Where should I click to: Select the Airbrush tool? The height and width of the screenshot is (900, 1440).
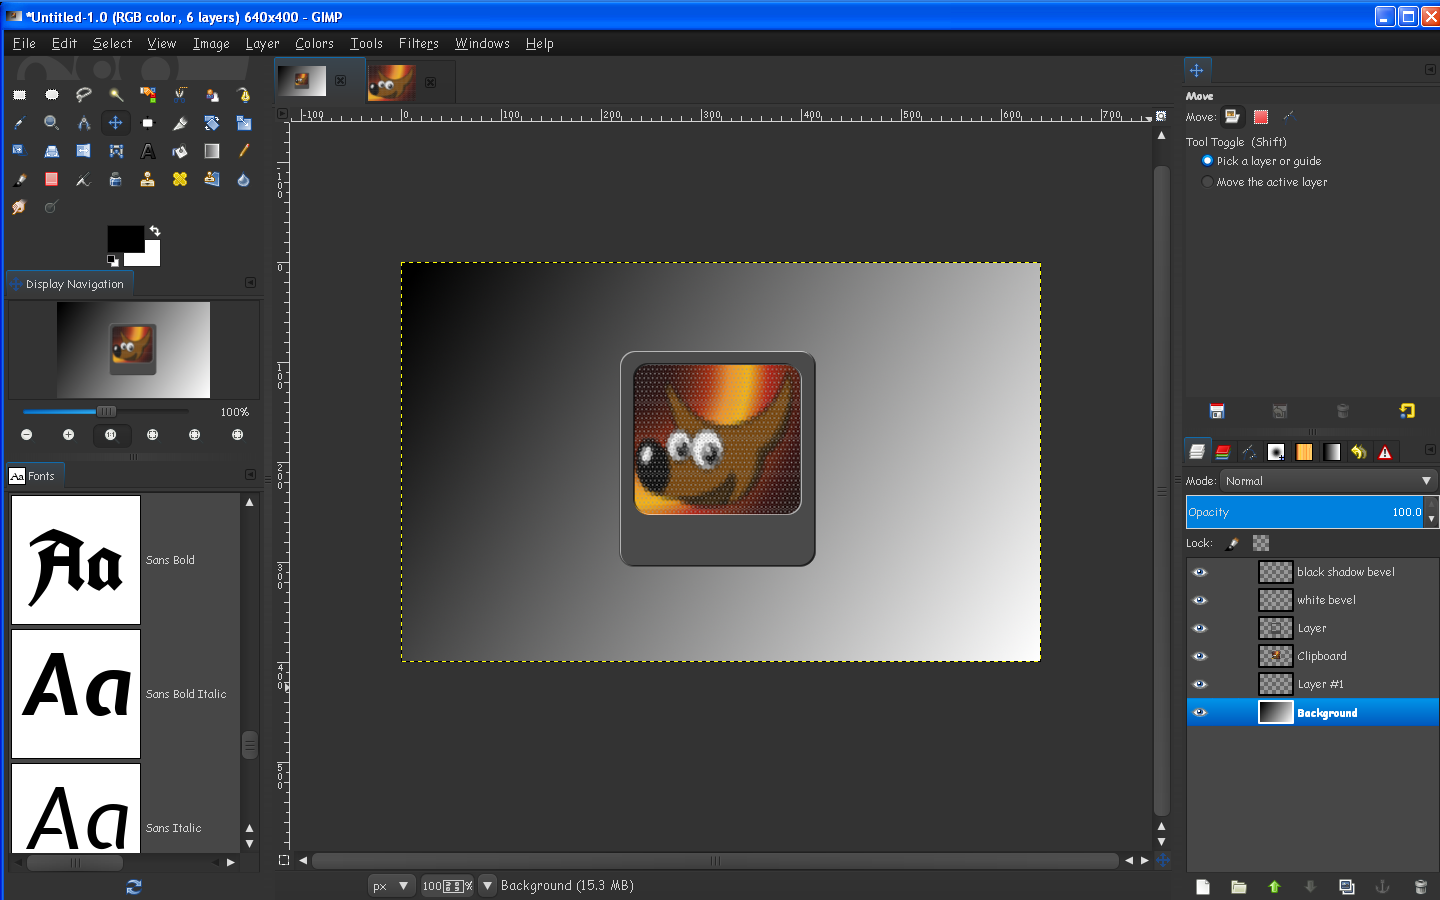pyautogui.click(x=84, y=180)
